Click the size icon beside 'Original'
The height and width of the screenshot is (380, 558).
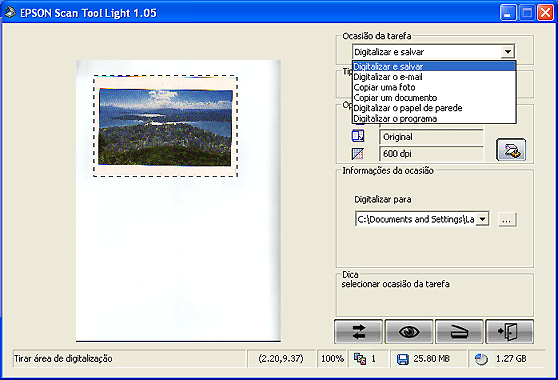point(358,136)
